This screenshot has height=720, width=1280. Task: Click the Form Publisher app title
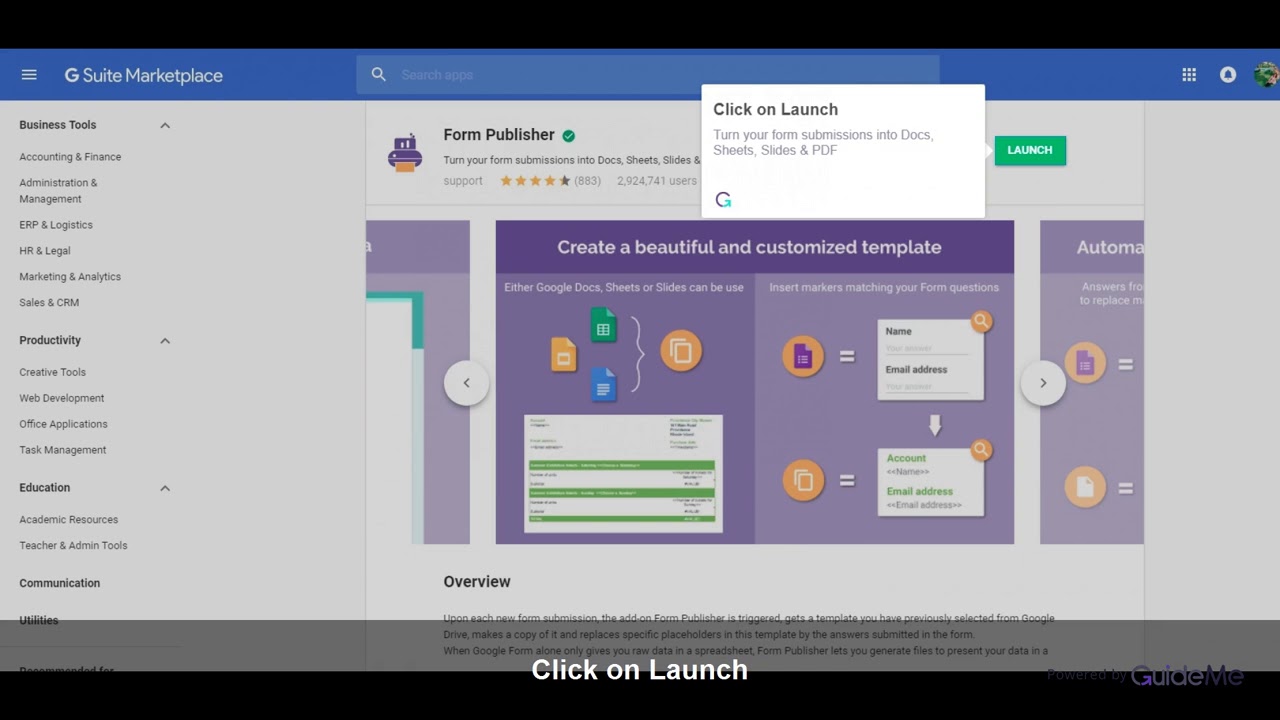499,135
